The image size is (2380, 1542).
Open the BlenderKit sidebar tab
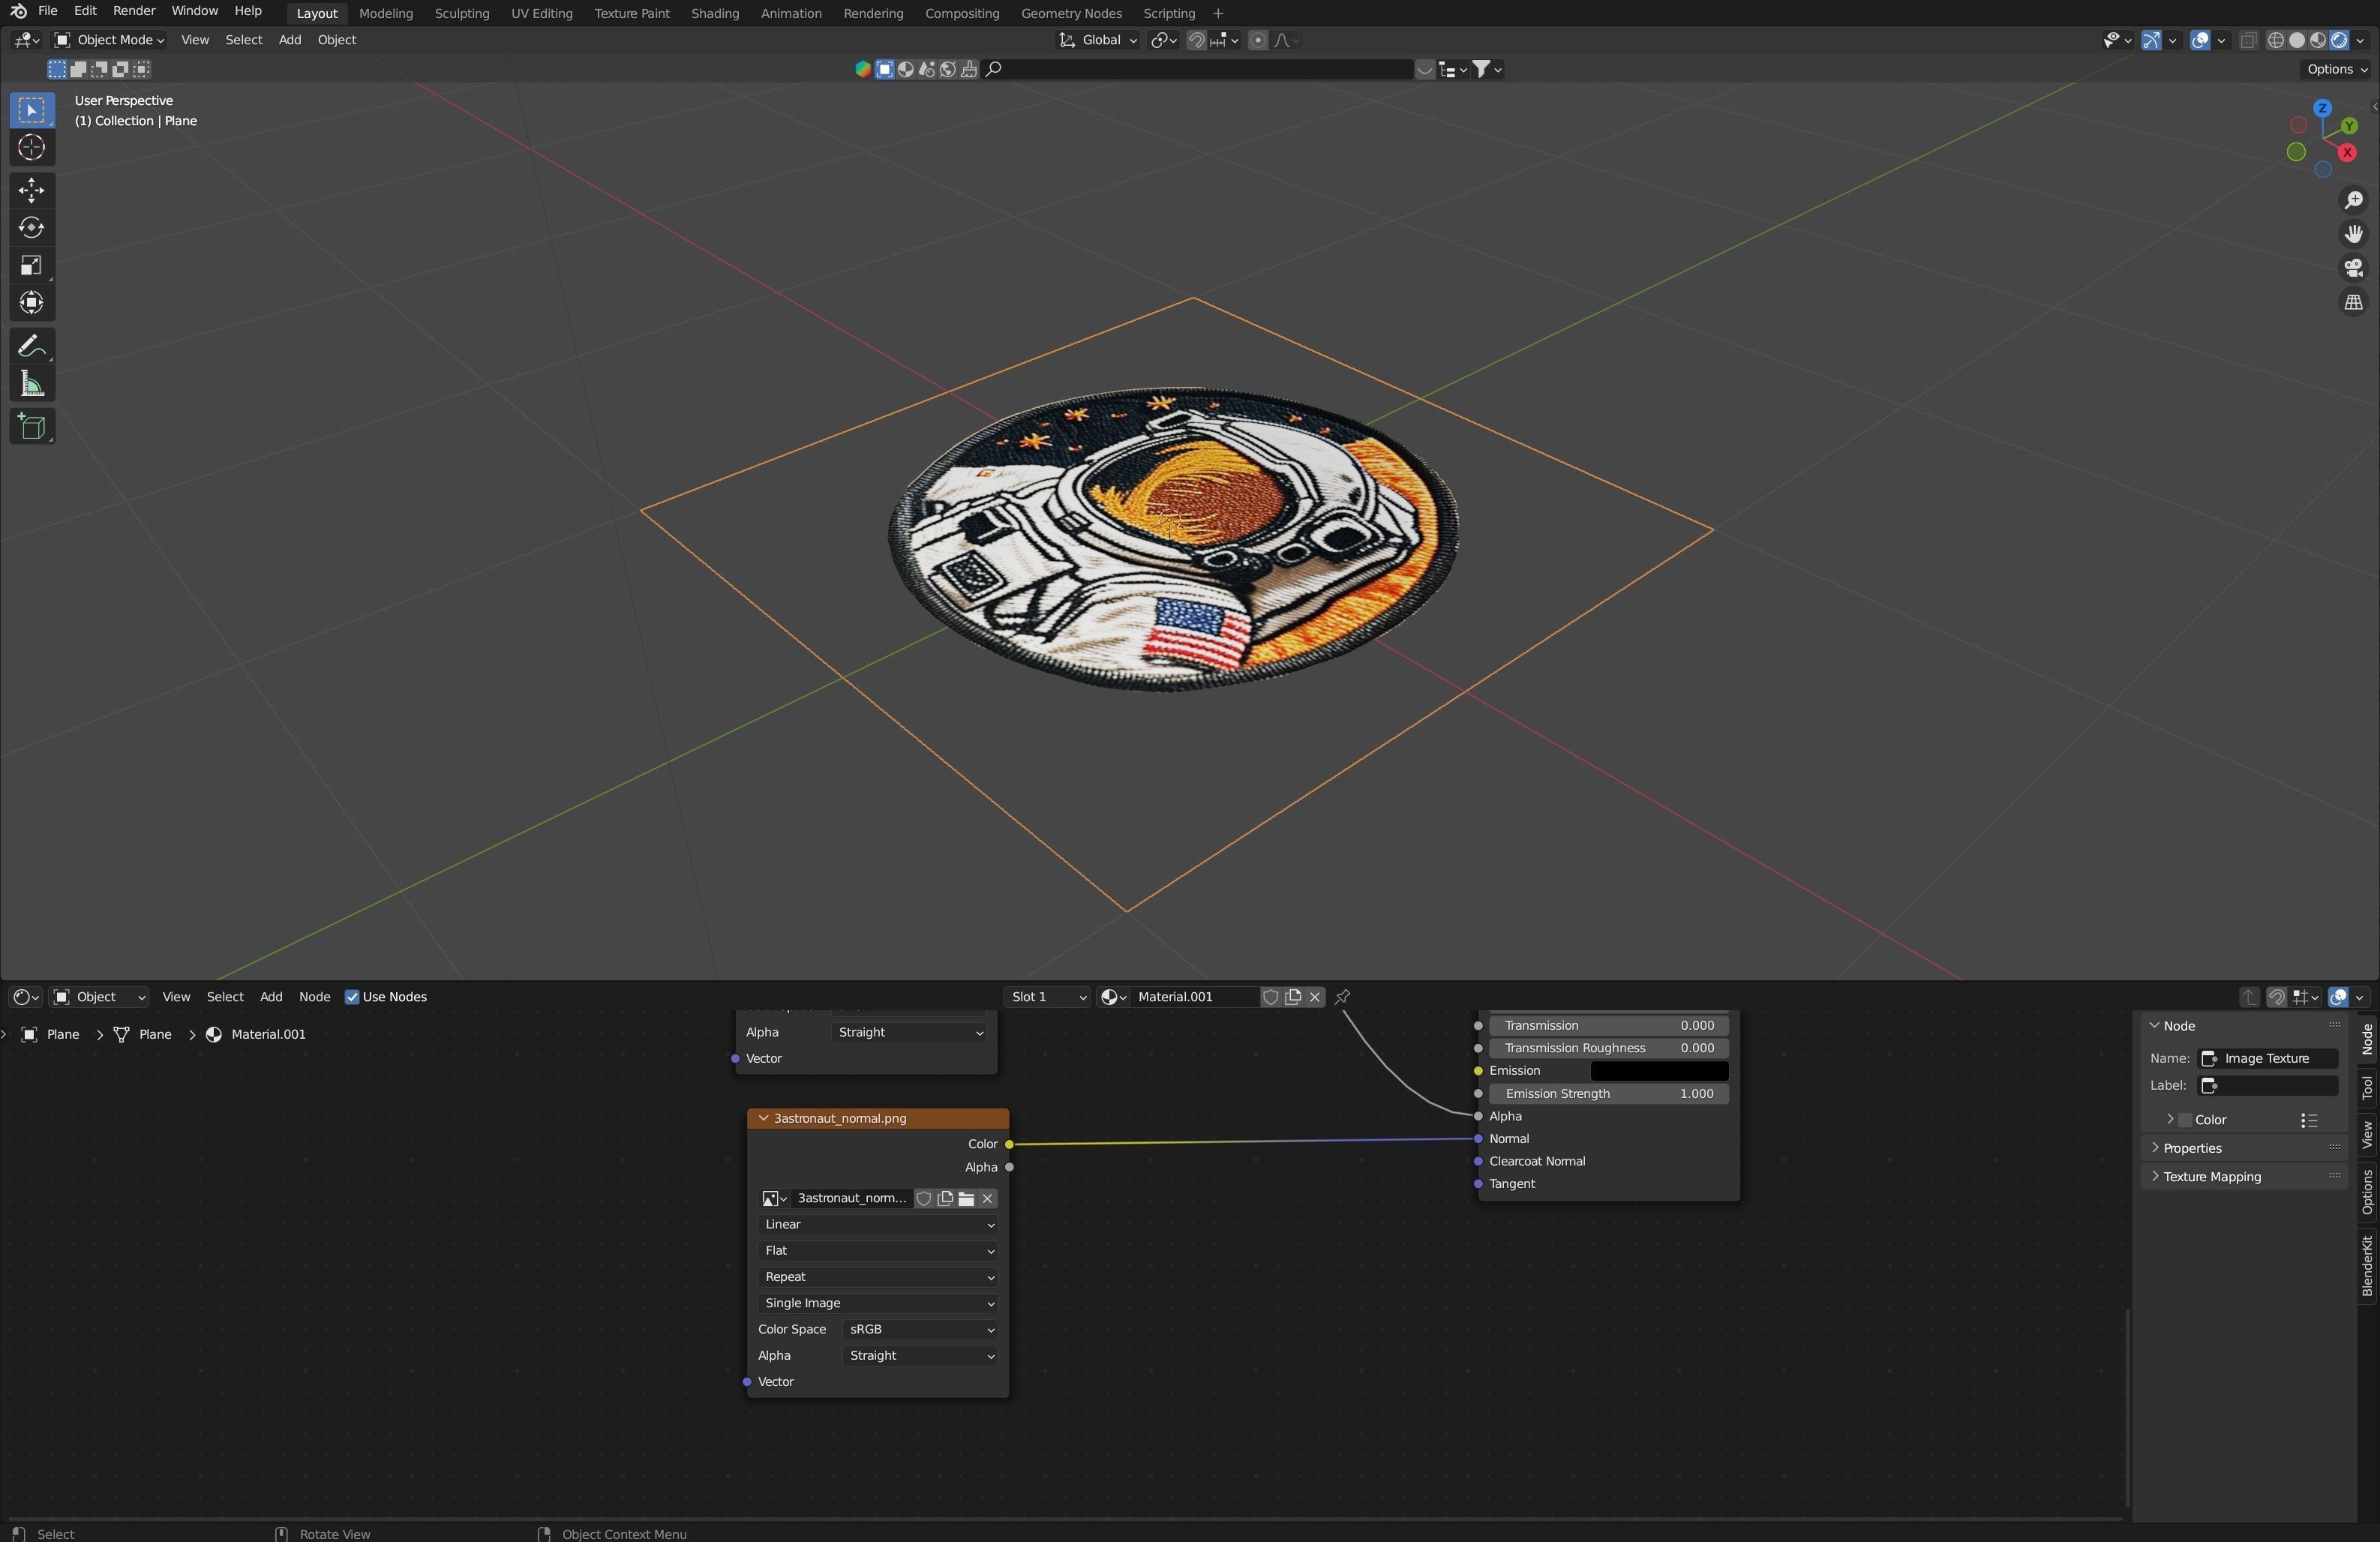(x=2367, y=1266)
